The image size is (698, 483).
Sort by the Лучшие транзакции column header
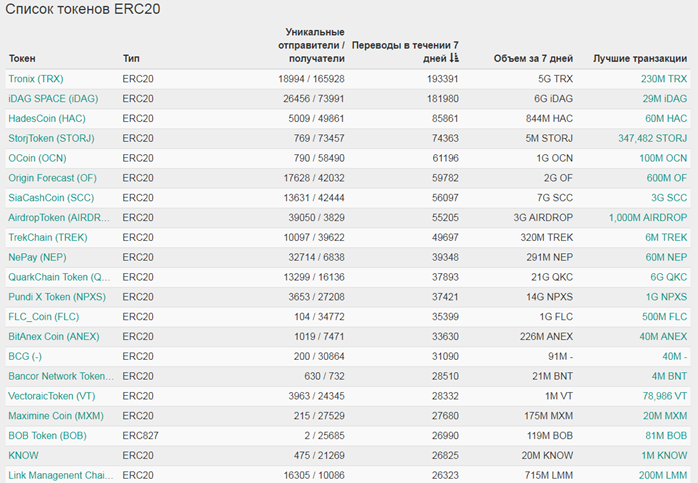pyautogui.click(x=639, y=58)
